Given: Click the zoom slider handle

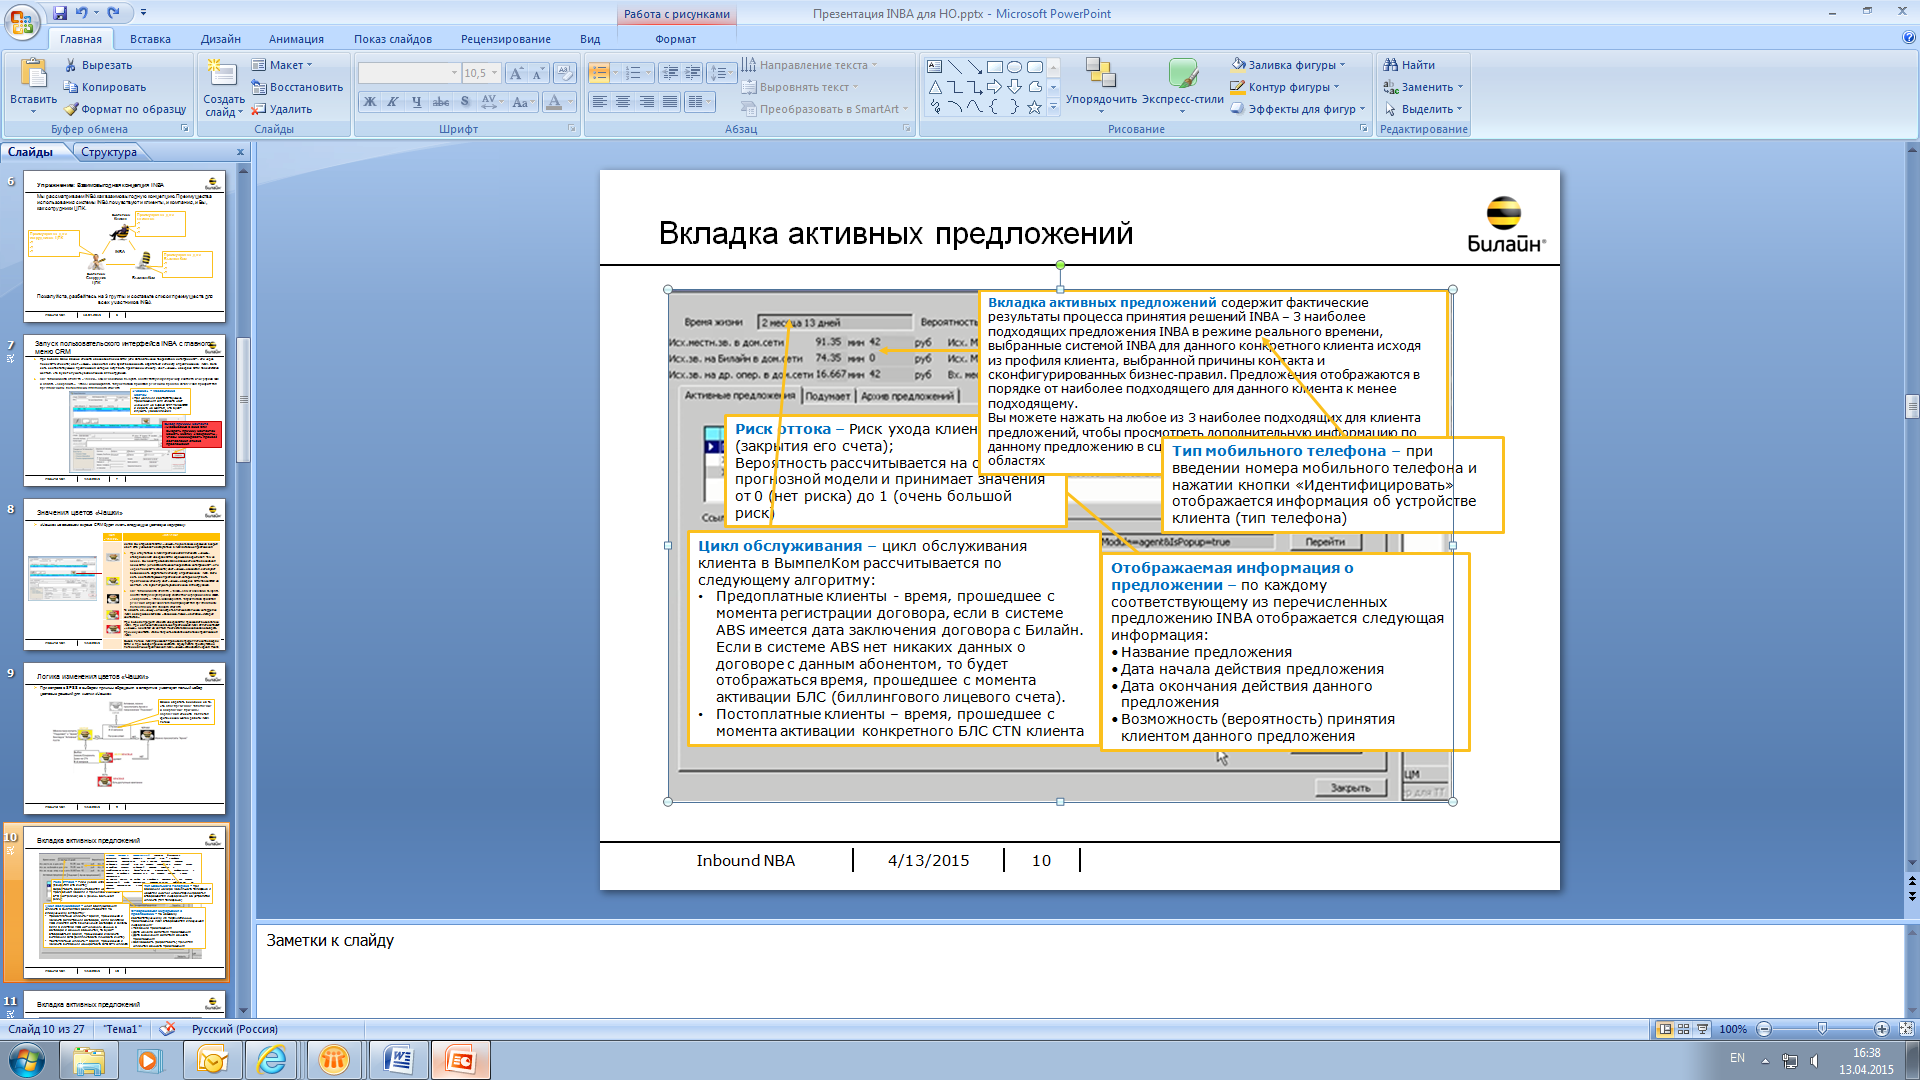Looking at the screenshot, I should pyautogui.click(x=1822, y=1029).
